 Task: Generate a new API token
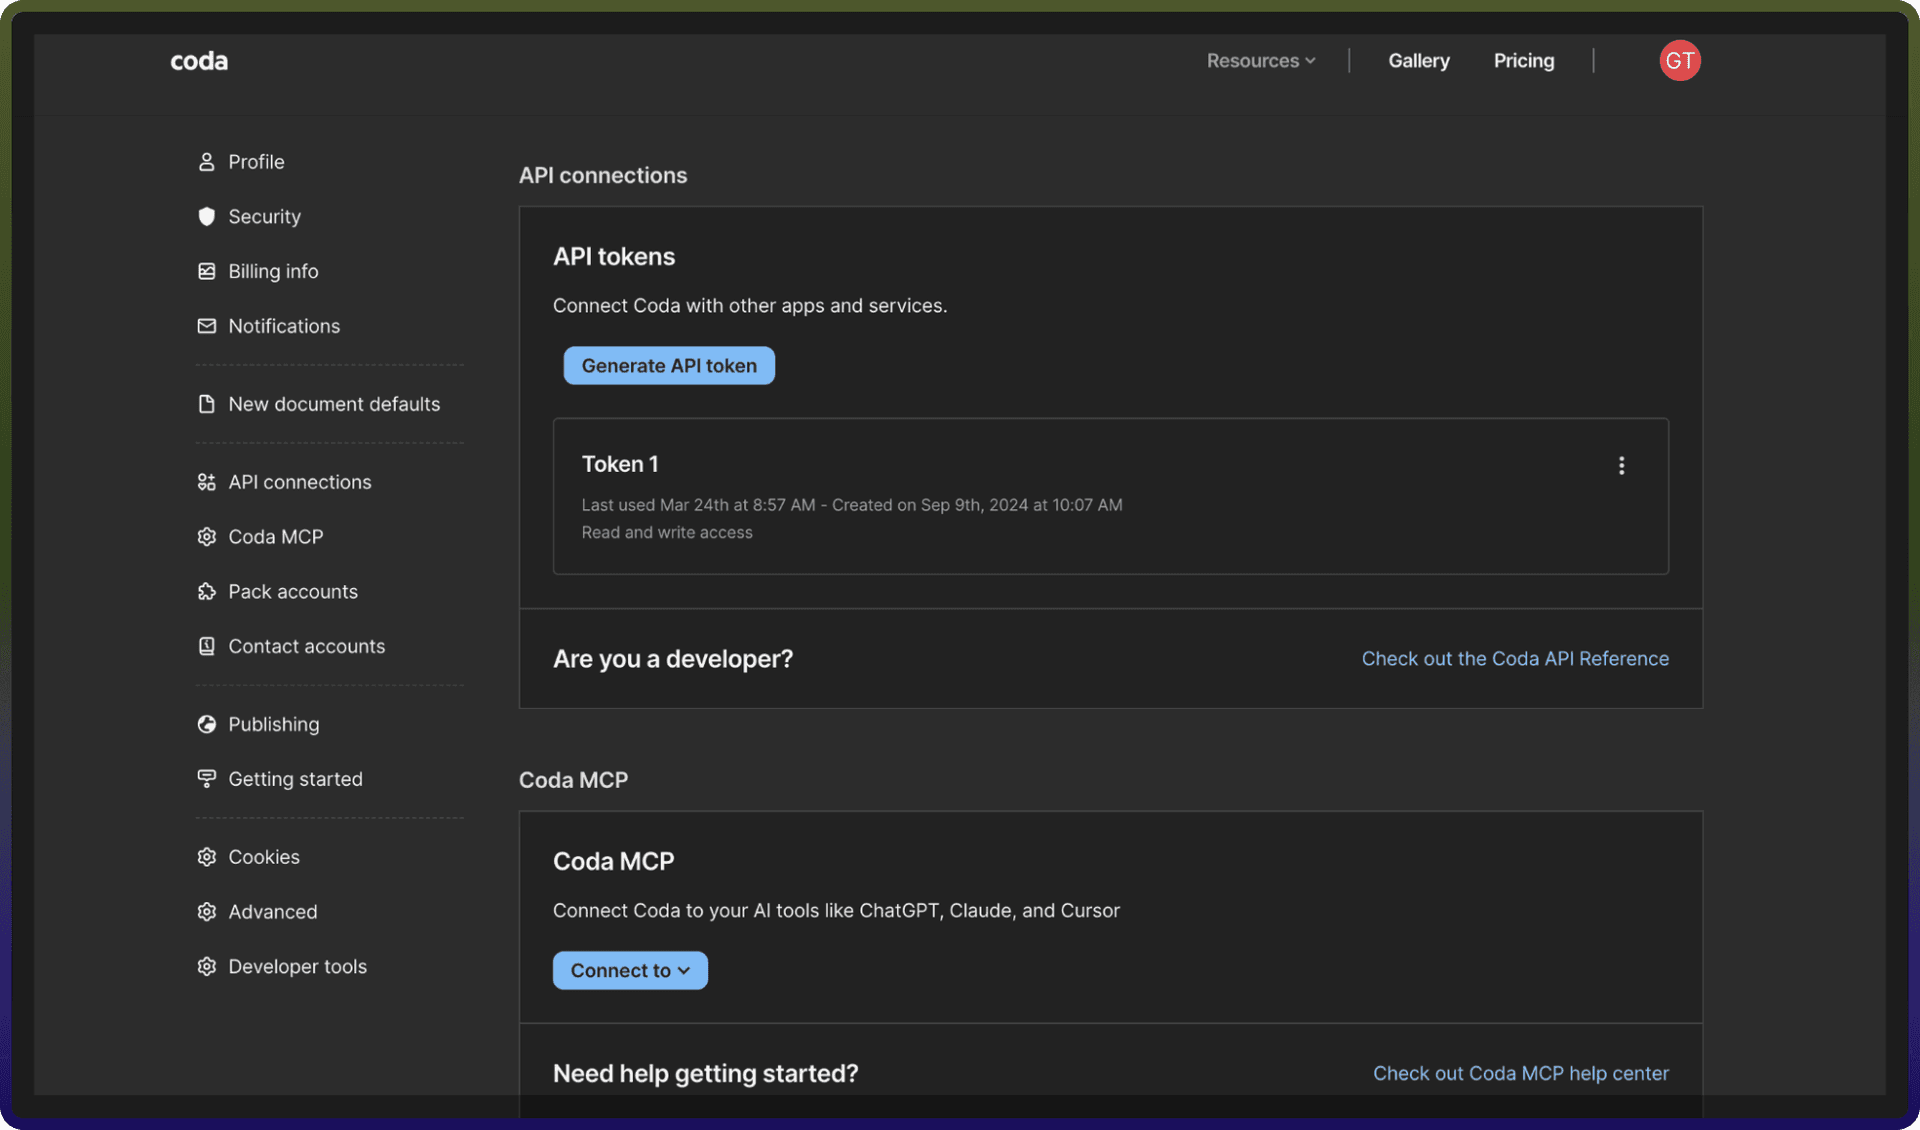[669, 366]
